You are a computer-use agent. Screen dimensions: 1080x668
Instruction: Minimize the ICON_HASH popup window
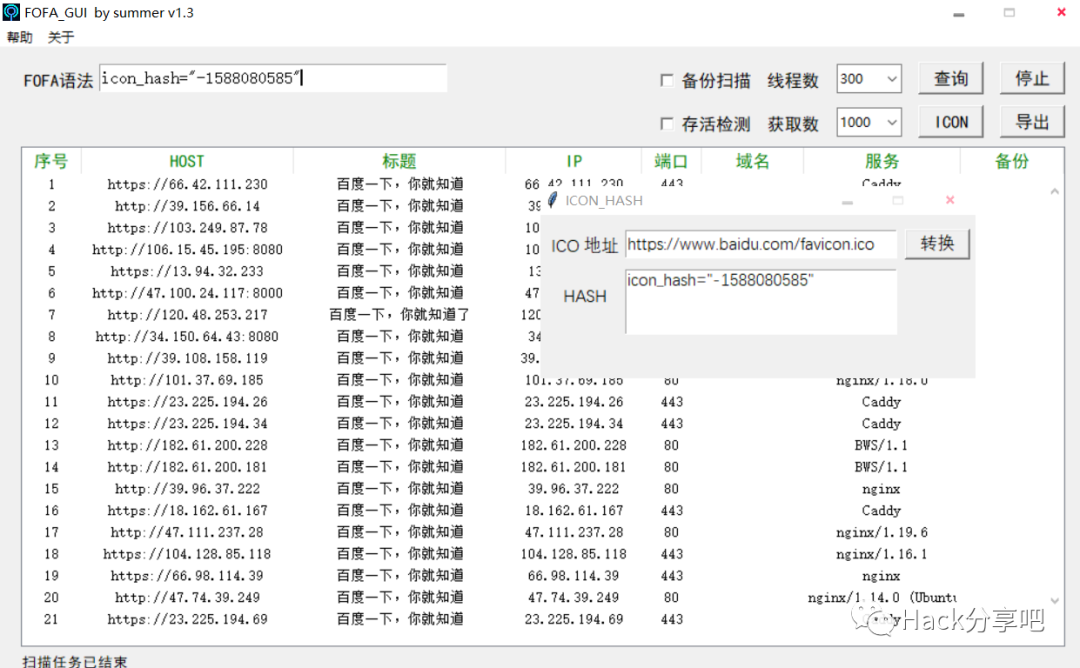(847, 202)
